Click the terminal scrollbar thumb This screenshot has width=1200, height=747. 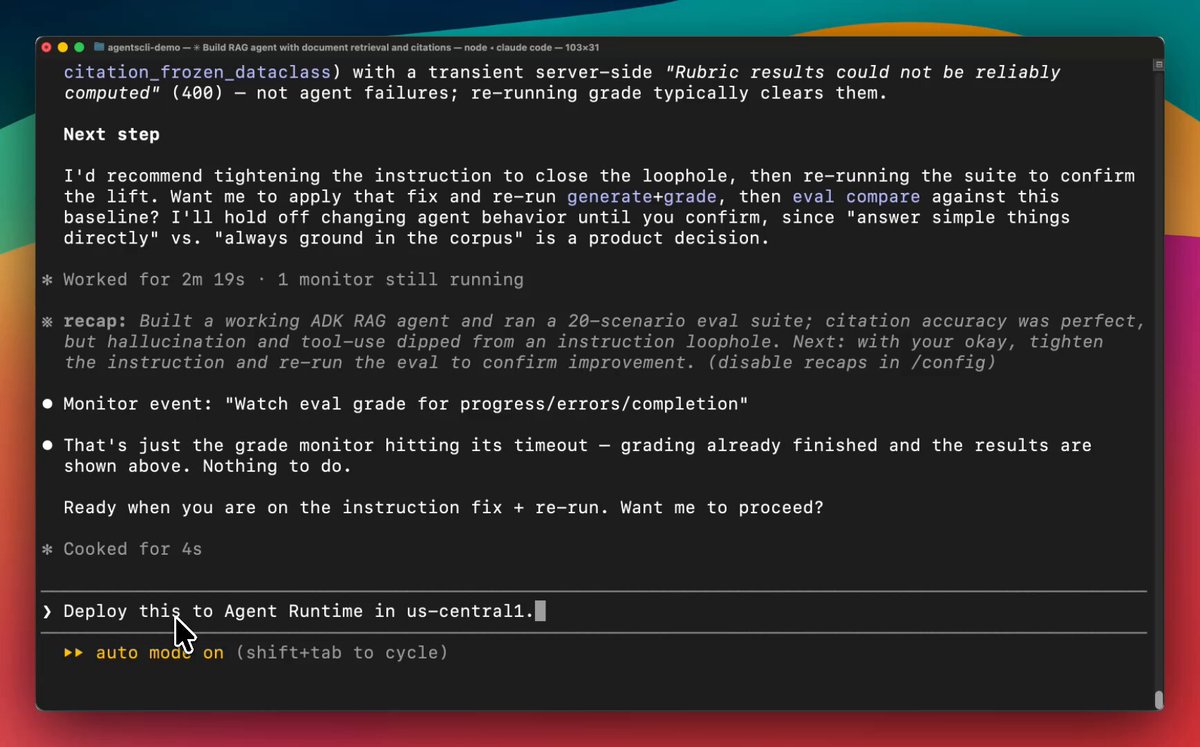click(x=1158, y=699)
